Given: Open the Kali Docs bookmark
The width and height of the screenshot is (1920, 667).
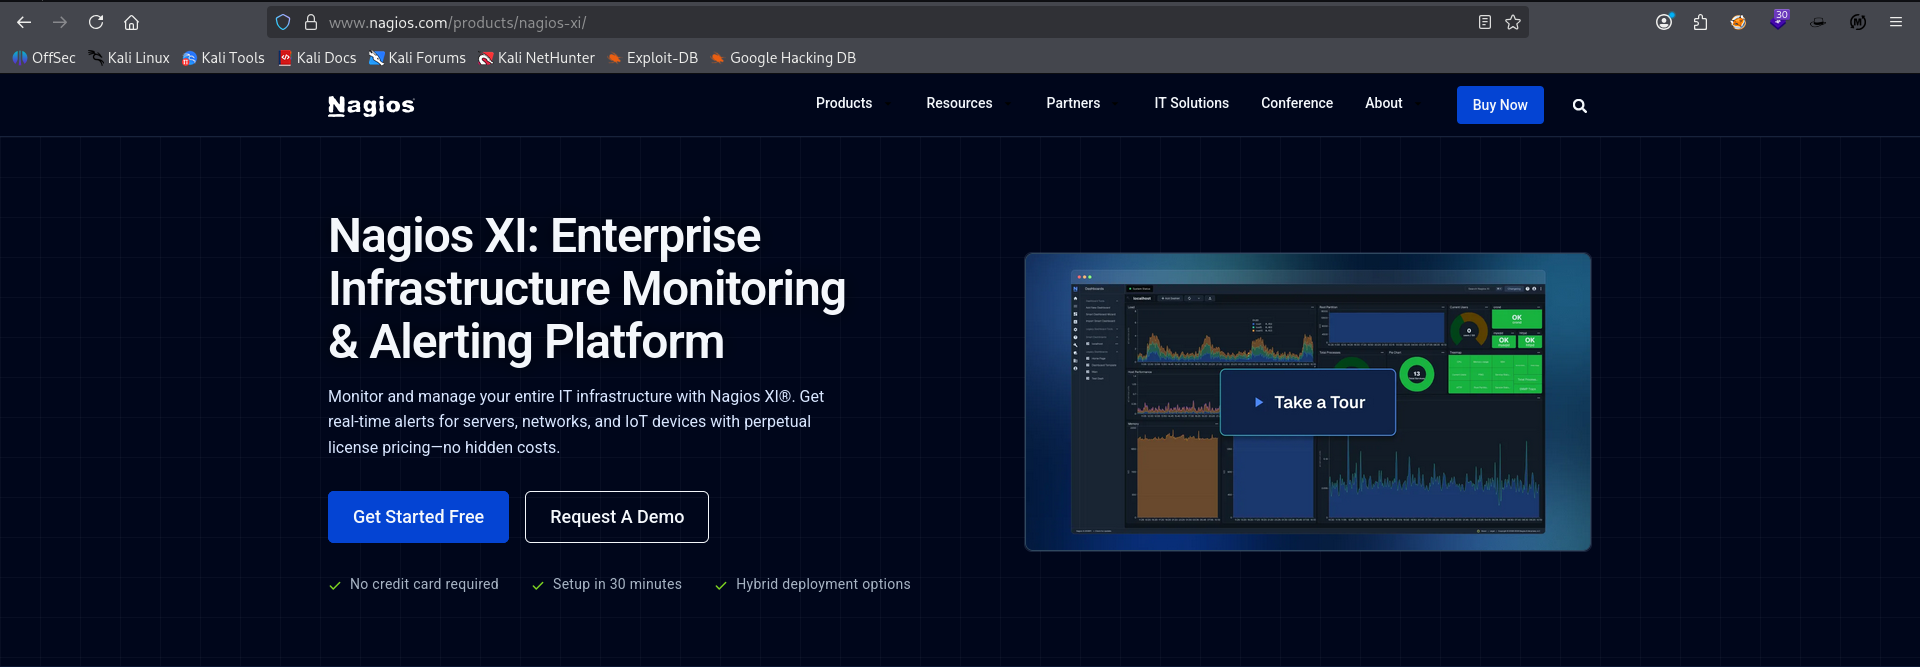Looking at the screenshot, I should pos(317,58).
